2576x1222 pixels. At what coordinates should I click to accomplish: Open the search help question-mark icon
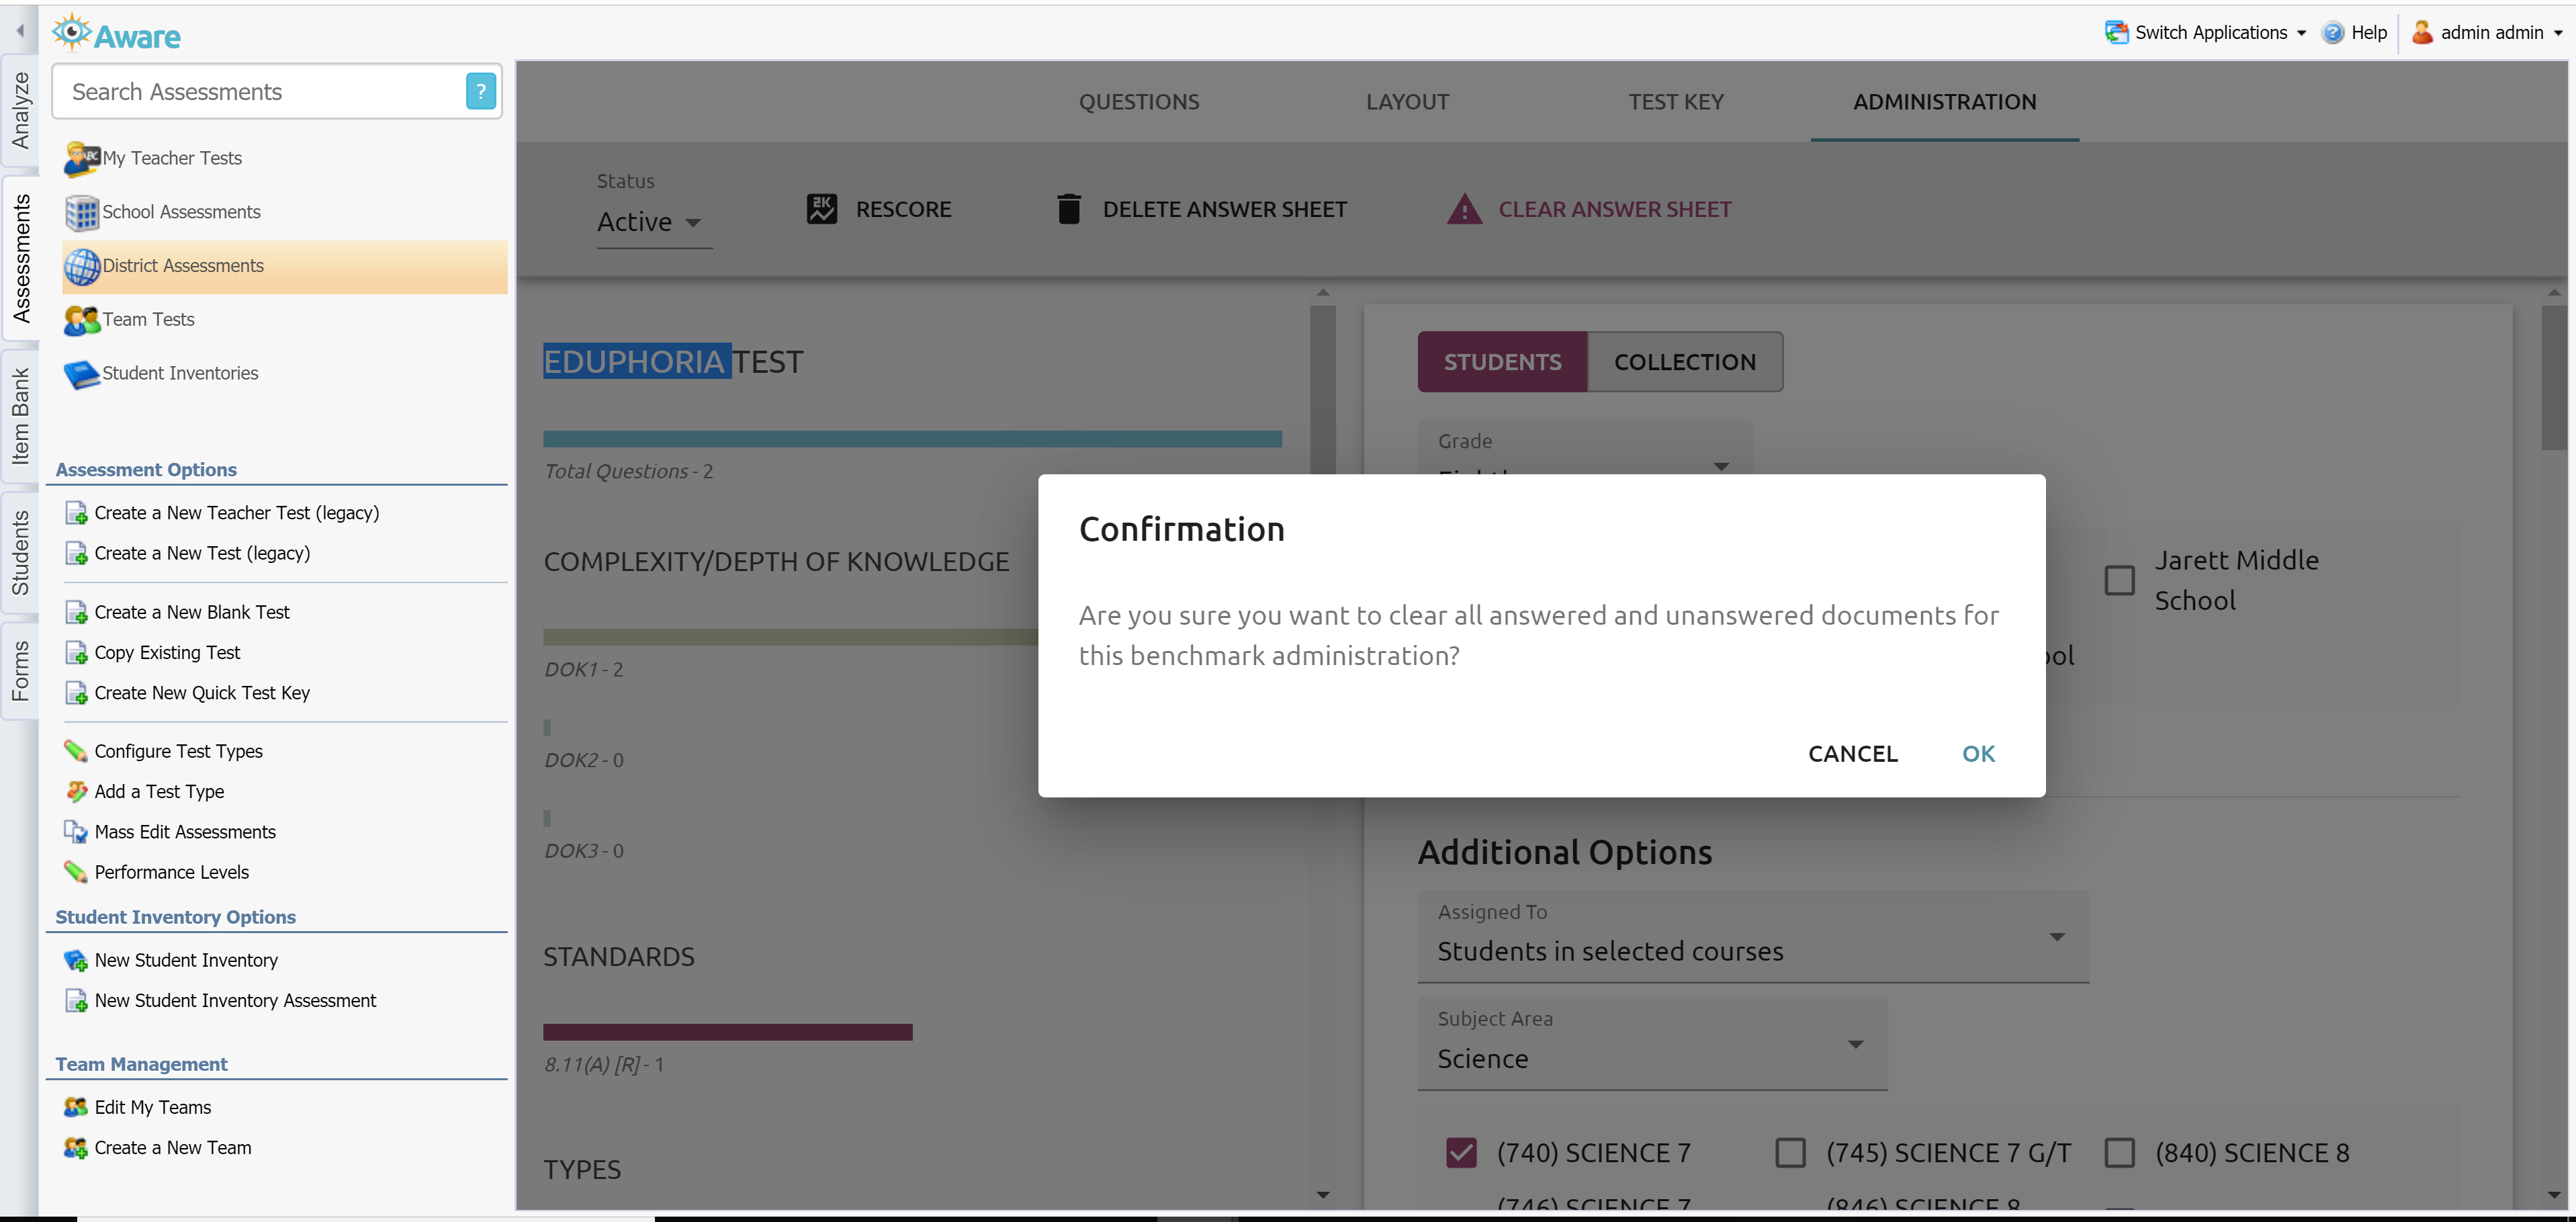click(x=481, y=92)
